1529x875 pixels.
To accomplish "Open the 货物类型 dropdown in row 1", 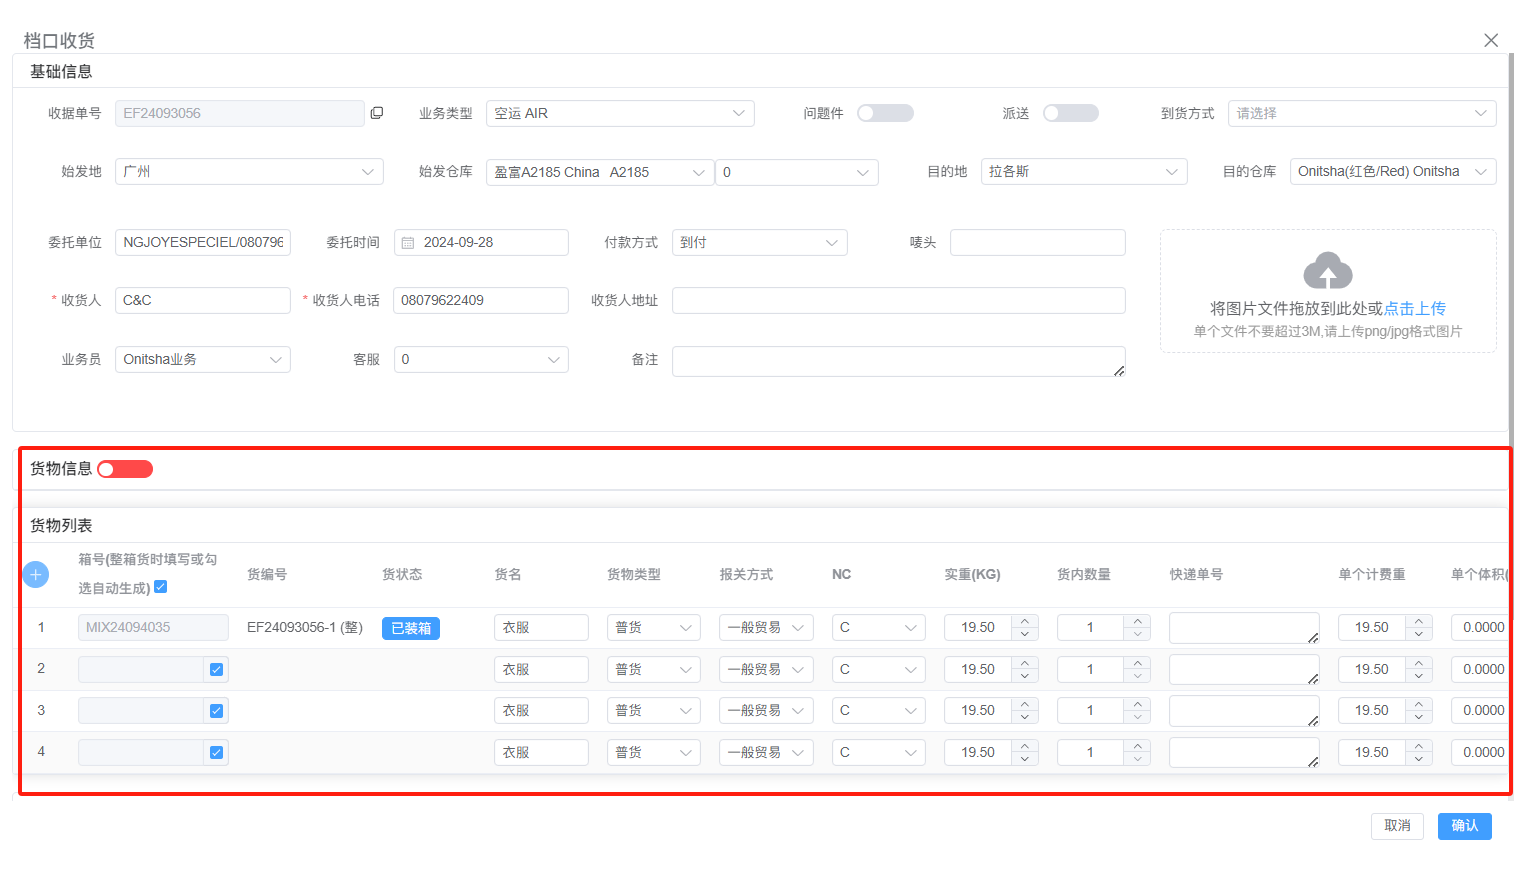I will click(x=654, y=628).
